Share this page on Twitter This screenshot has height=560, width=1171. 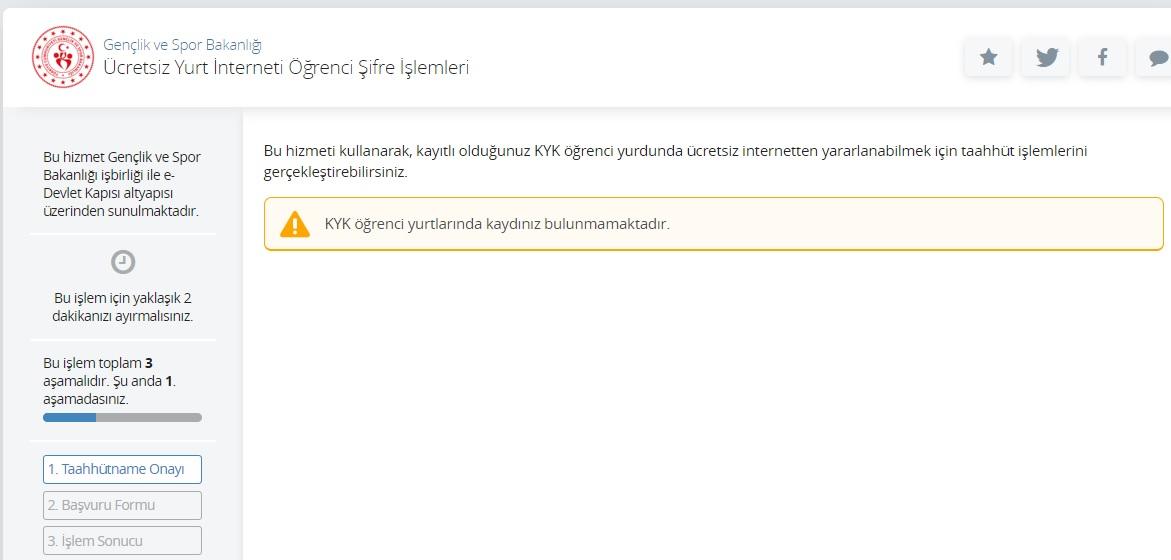[x=1046, y=57]
